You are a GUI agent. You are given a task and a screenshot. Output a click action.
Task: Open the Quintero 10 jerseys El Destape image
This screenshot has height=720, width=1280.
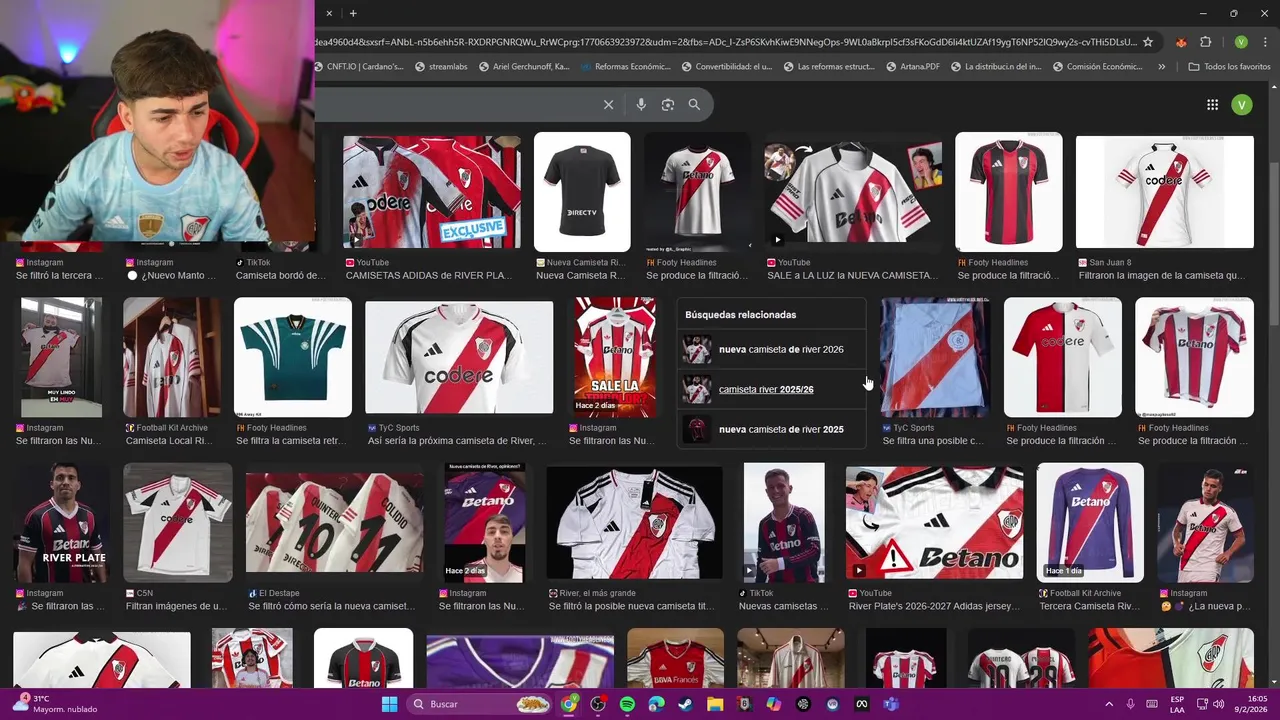pyautogui.click(x=334, y=522)
